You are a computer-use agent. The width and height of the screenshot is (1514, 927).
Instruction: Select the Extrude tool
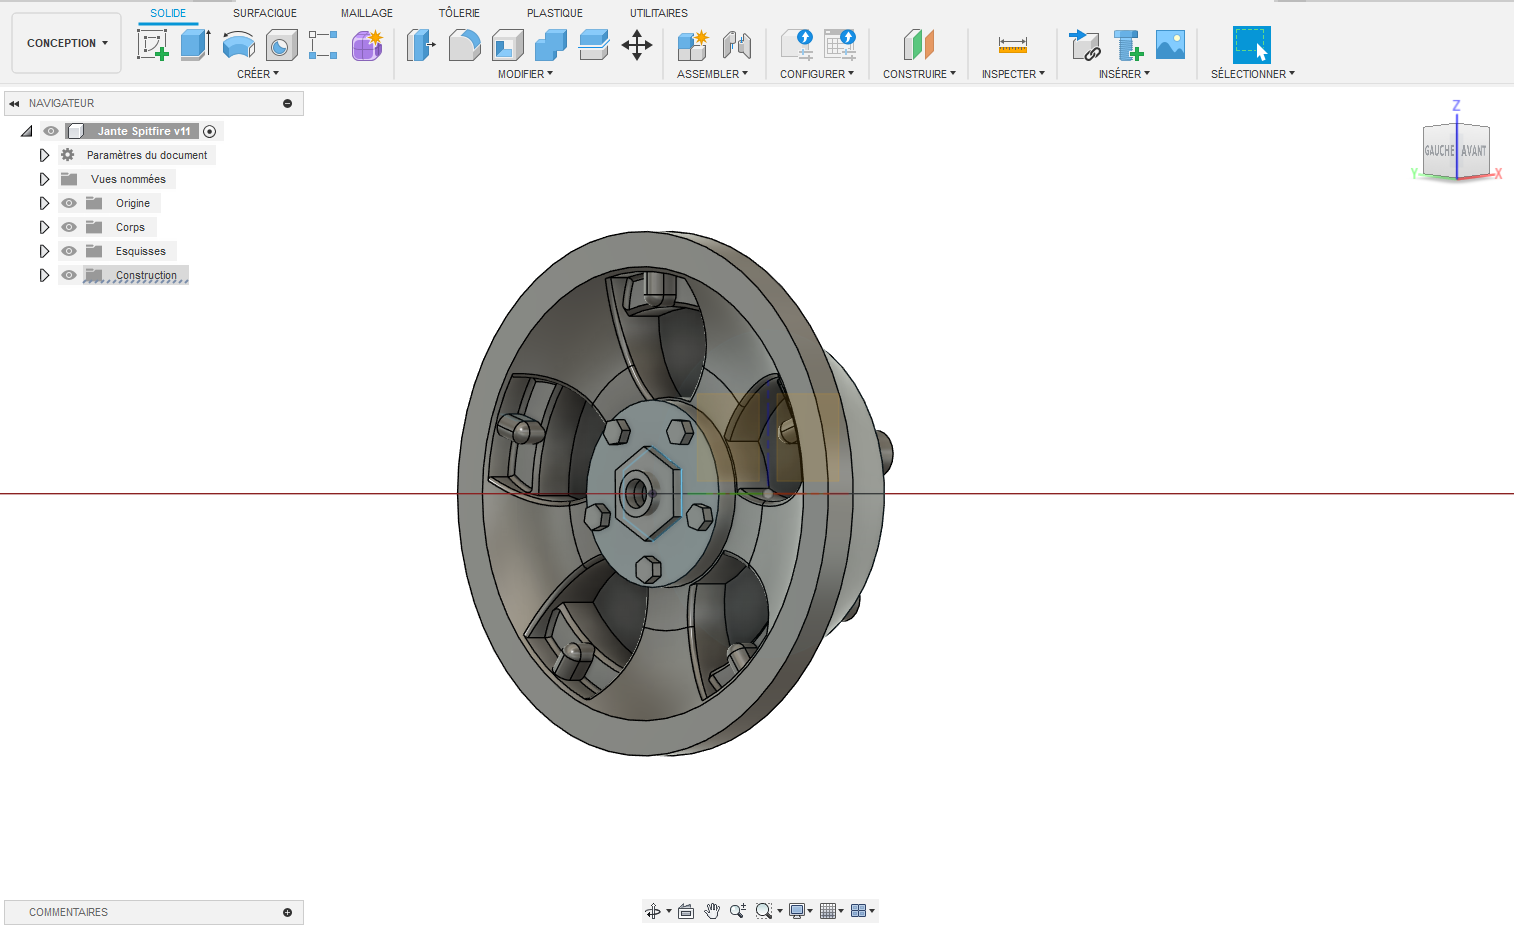point(195,45)
